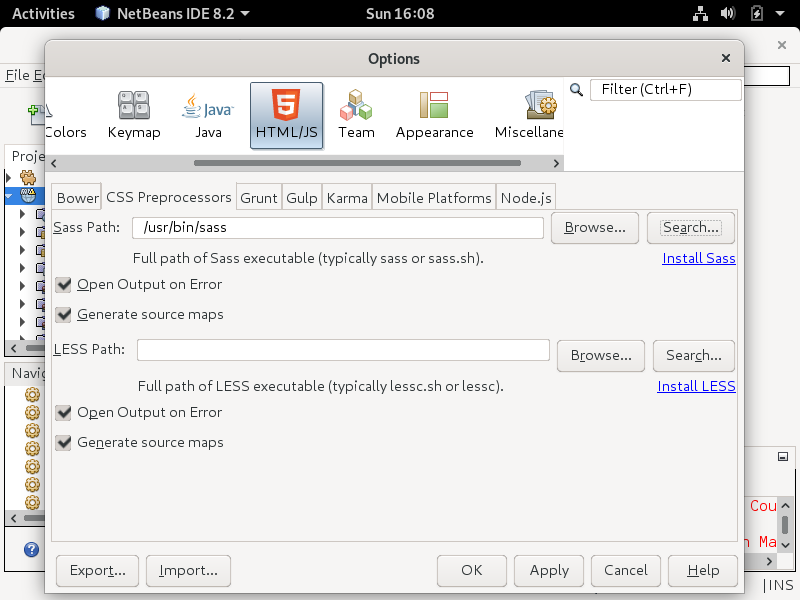Click Activities in the top bar
This screenshot has height=600, width=800.
click(x=43, y=13)
